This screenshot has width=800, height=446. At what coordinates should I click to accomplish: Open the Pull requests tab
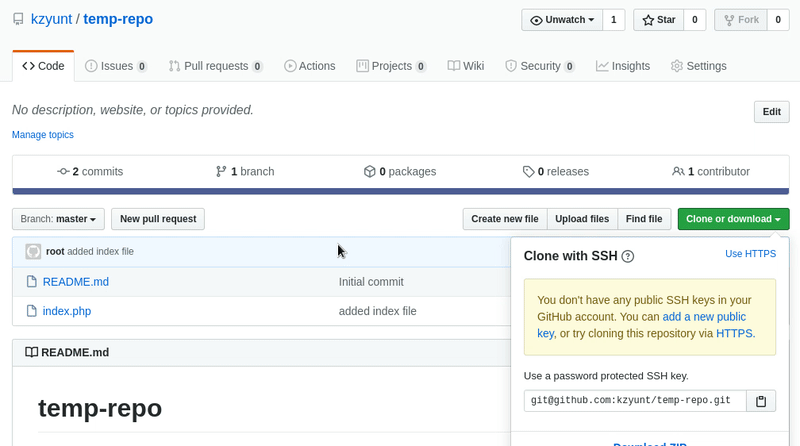[x=216, y=66]
